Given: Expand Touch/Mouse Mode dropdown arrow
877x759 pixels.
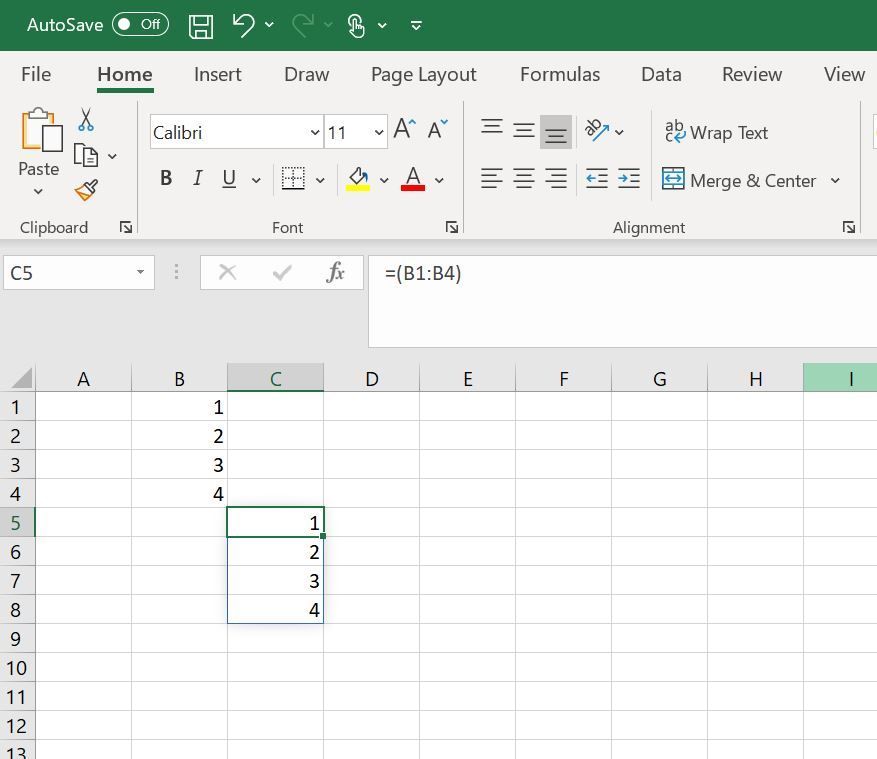Looking at the screenshot, I should tap(382, 25).
